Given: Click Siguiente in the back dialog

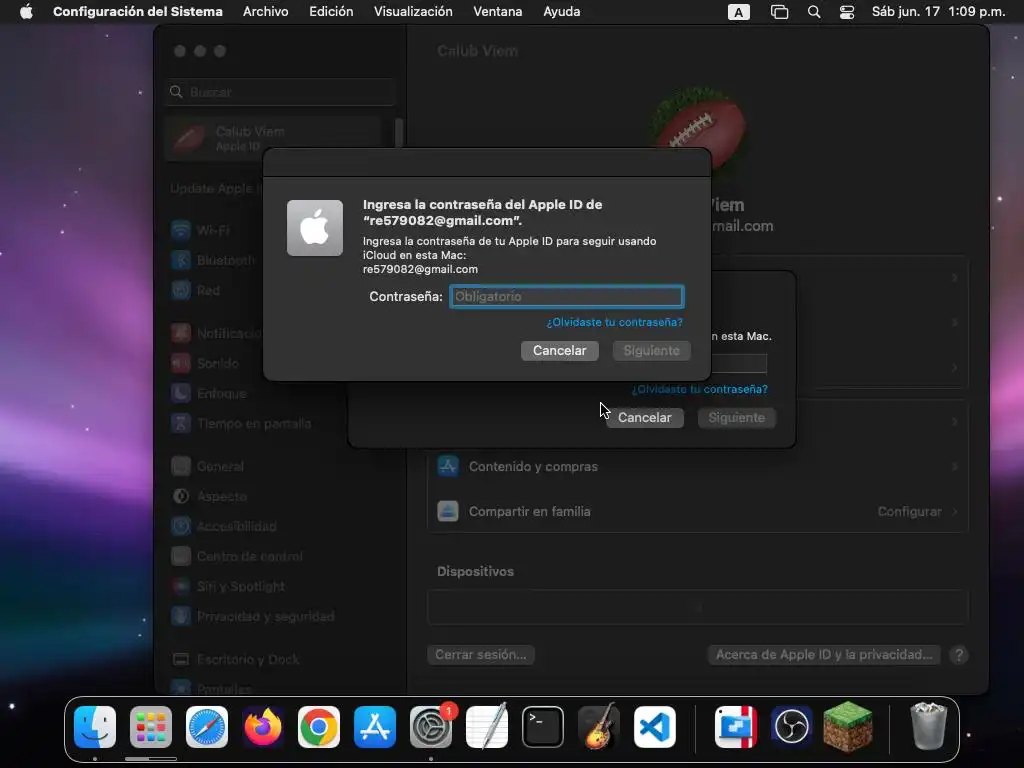Looking at the screenshot, I should (737, 418).
